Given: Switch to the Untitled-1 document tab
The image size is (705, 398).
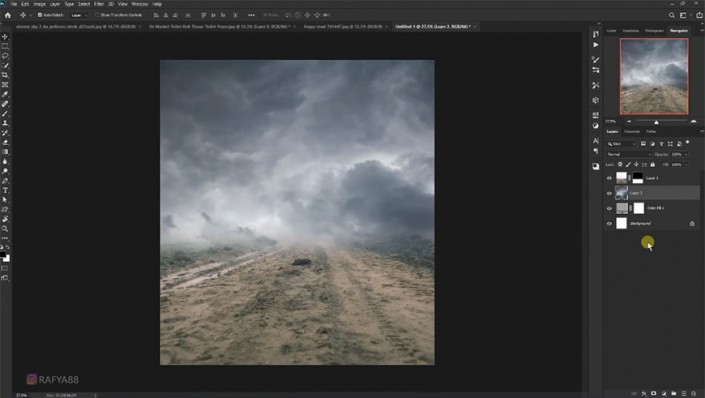Looking at the screenshot, I should (x=433, y=27).
